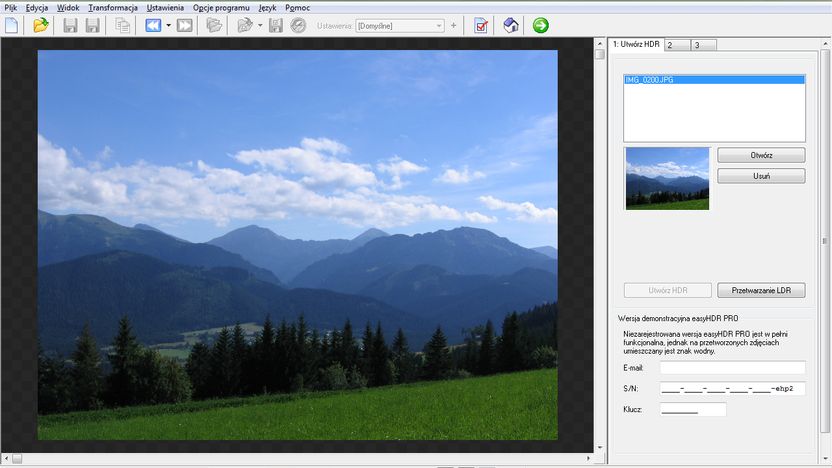Click the Utwórz HDR button
832x468 pixels.
(668, 290)
